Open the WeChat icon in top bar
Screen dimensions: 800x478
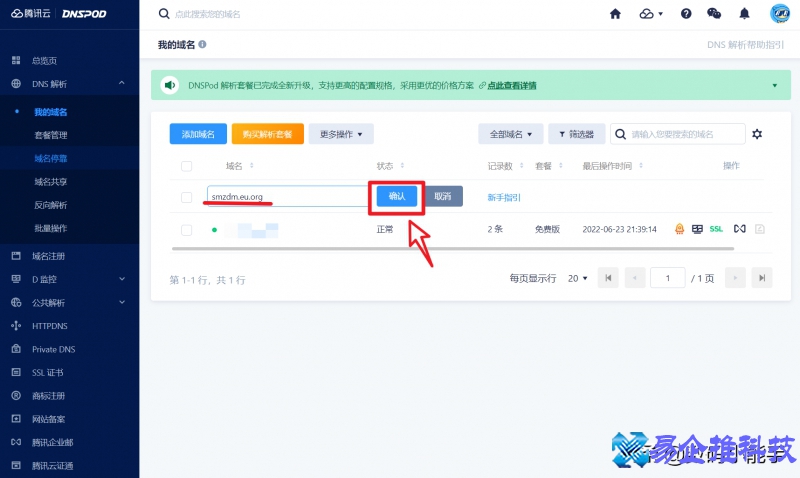coord(714,14)
